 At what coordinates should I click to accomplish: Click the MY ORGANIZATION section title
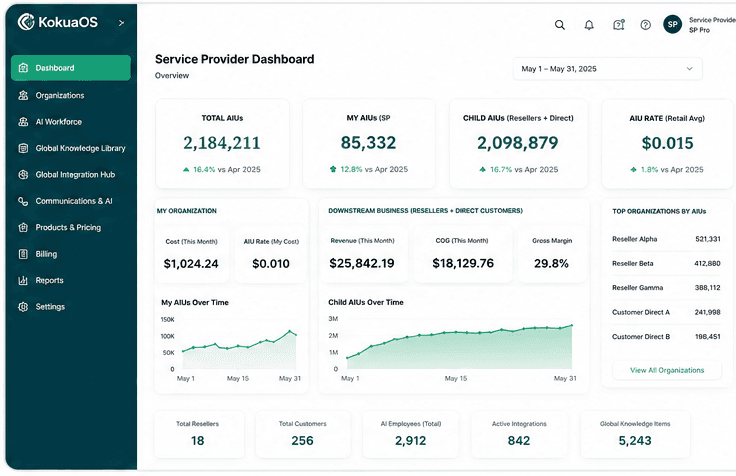pyautogui.click(x=187, y=211)
